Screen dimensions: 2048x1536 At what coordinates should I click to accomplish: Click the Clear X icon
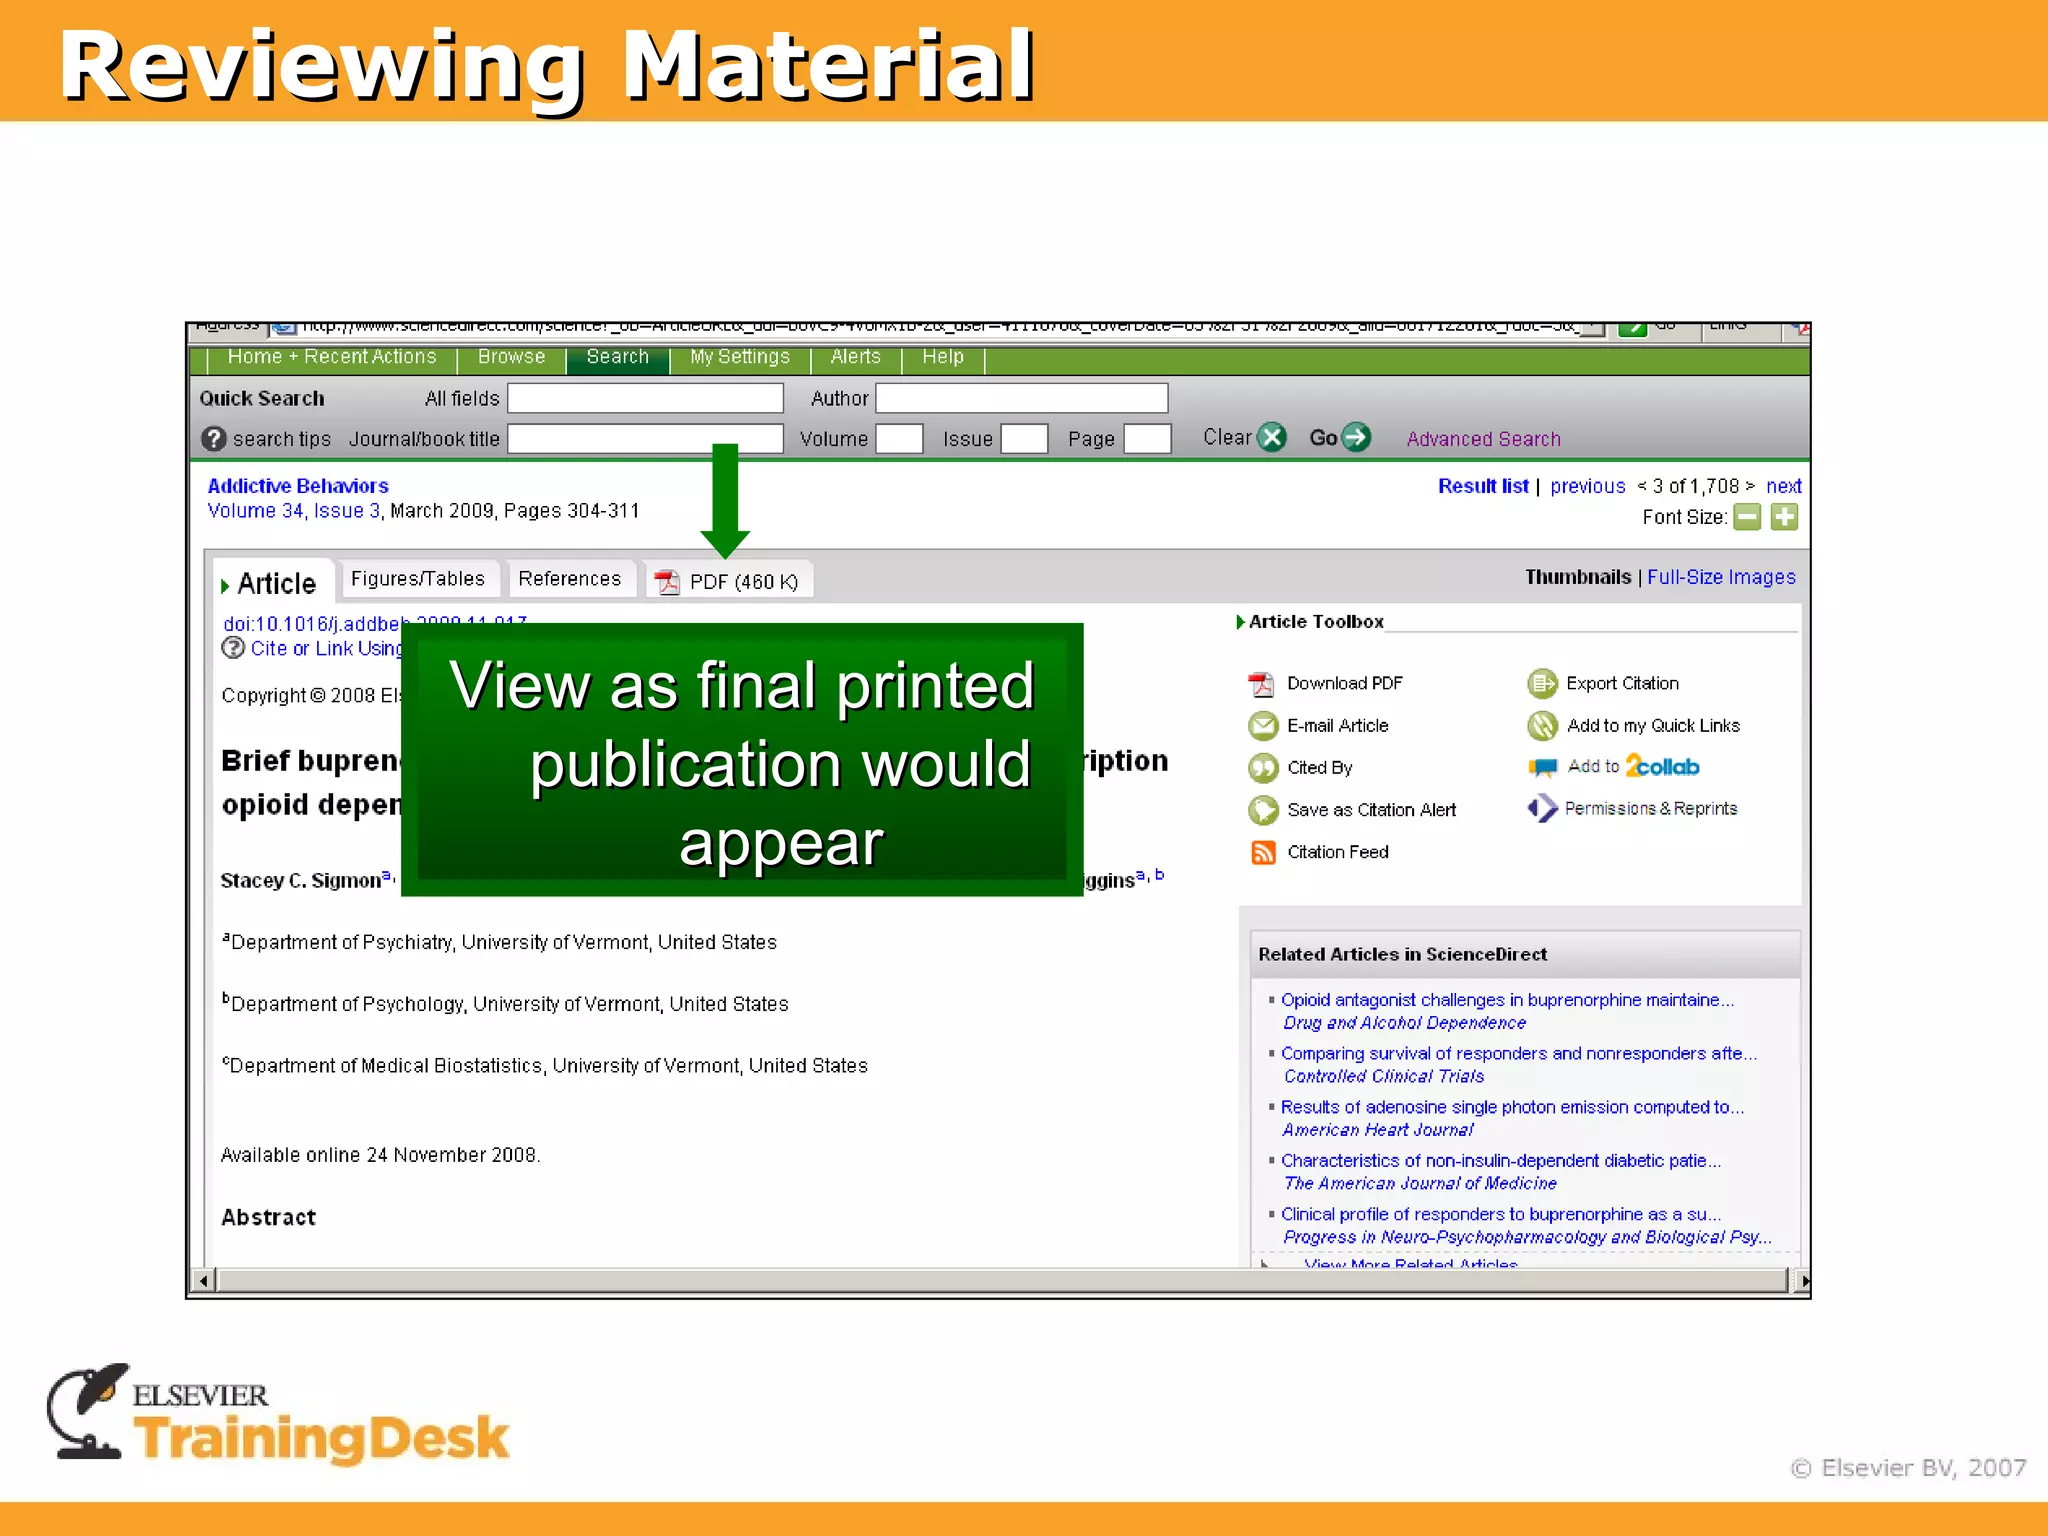(1271, 438)
